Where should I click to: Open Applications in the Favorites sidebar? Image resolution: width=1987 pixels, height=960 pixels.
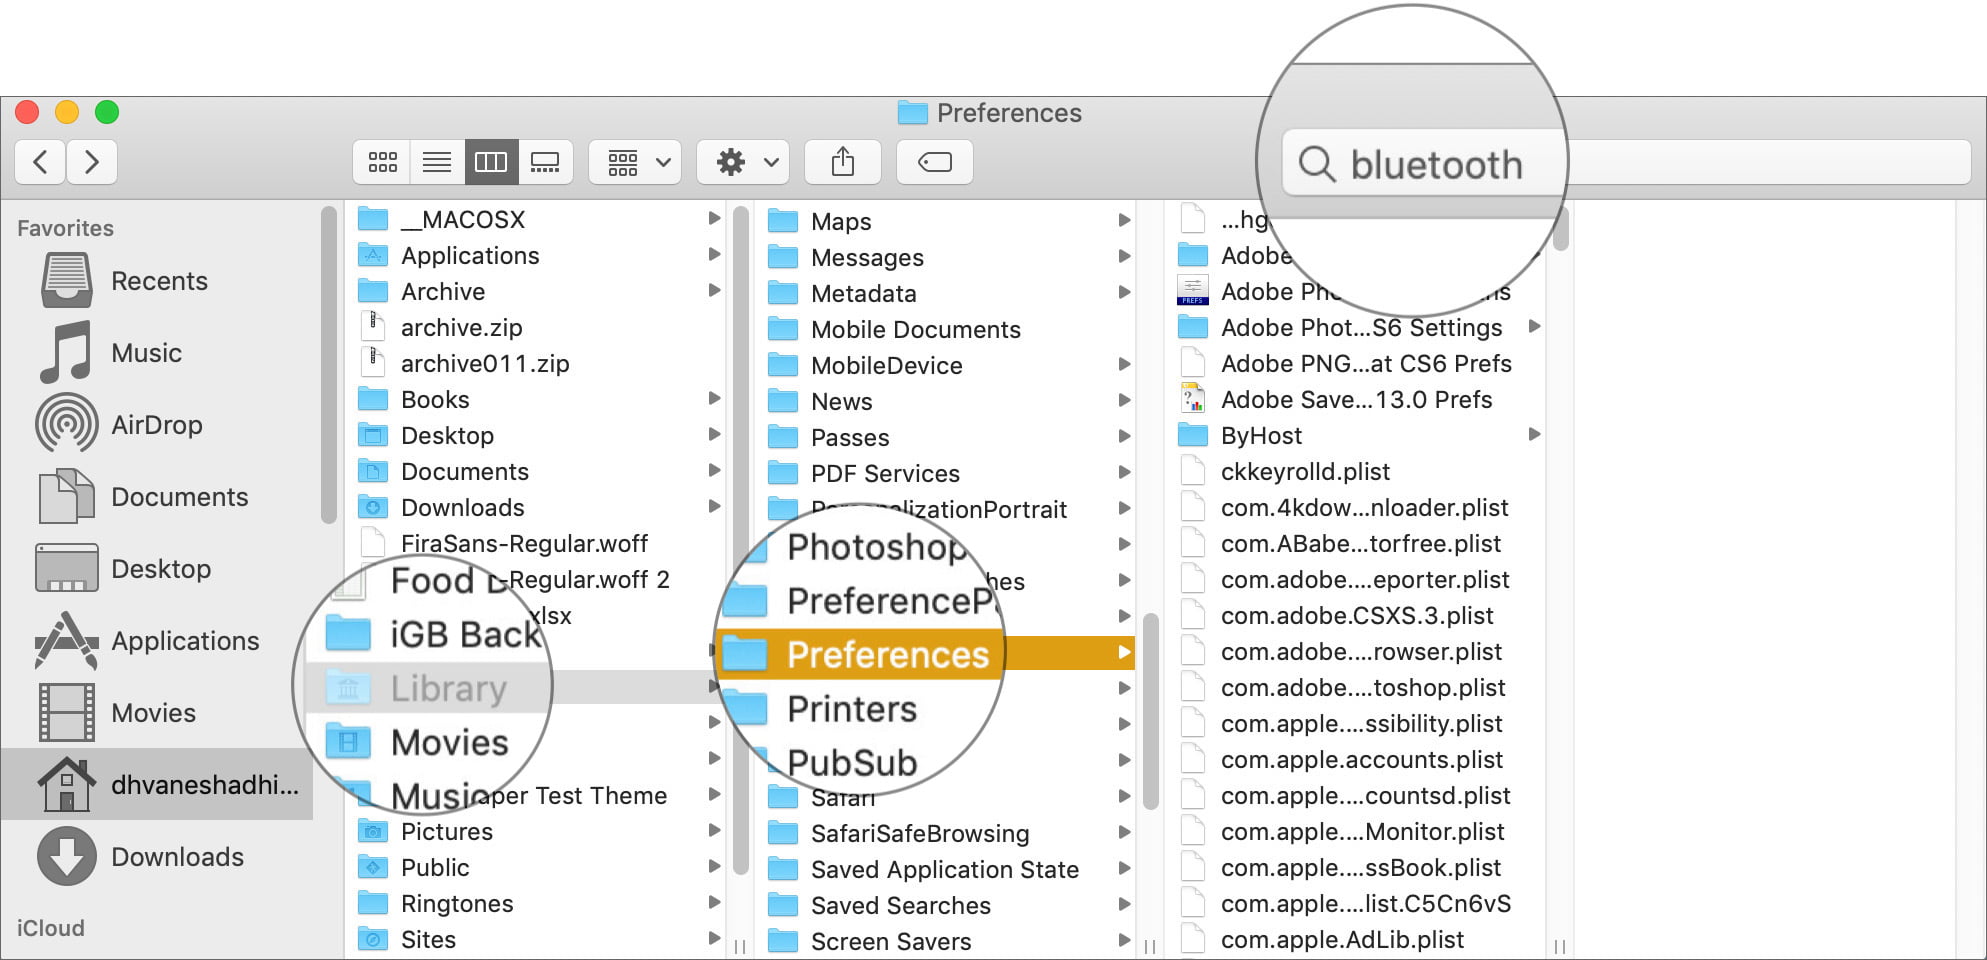185,641
